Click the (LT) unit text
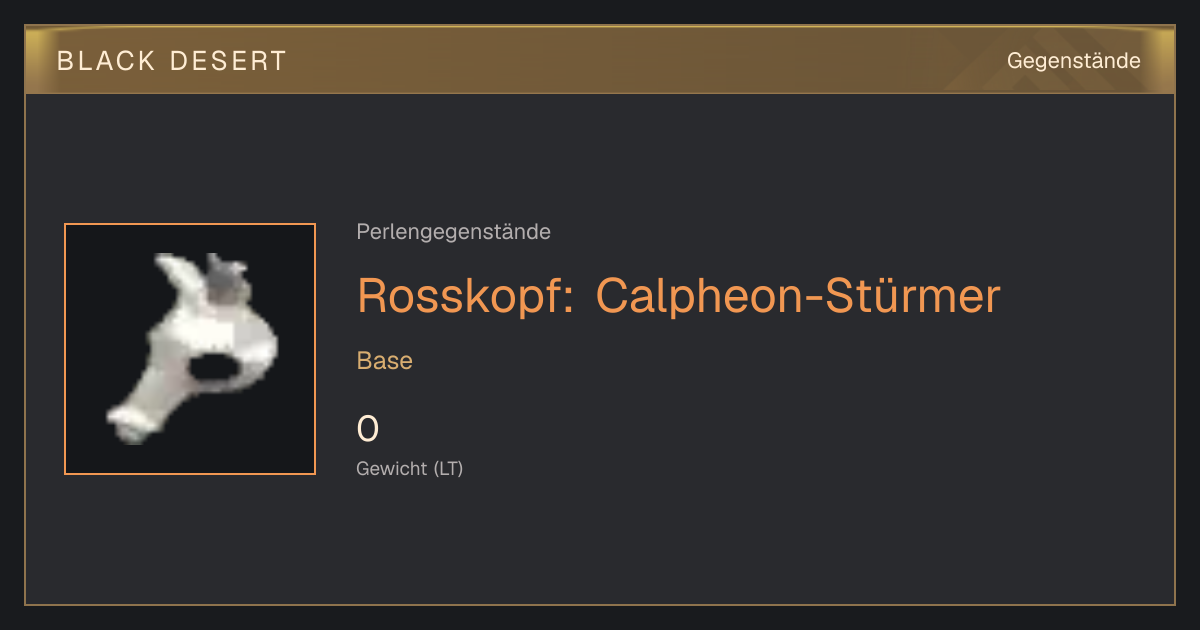1200x630 pixels. 448,468
